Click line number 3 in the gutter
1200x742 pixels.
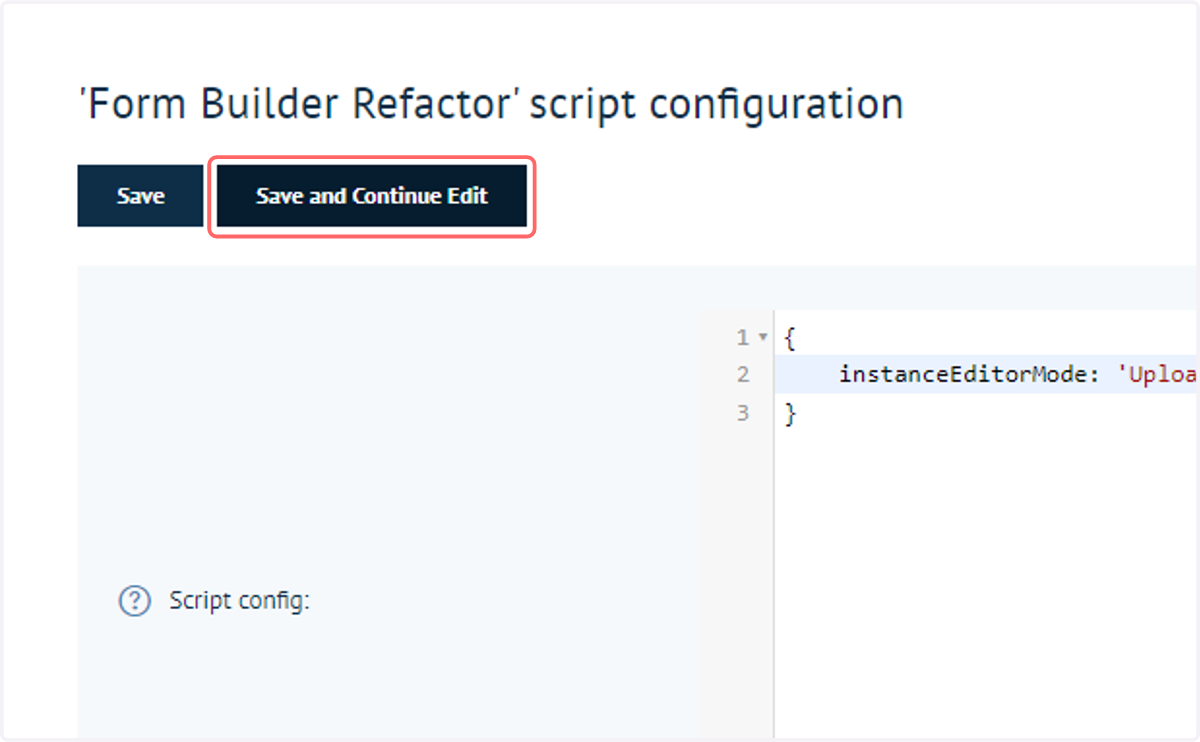(x=742, y=413)
